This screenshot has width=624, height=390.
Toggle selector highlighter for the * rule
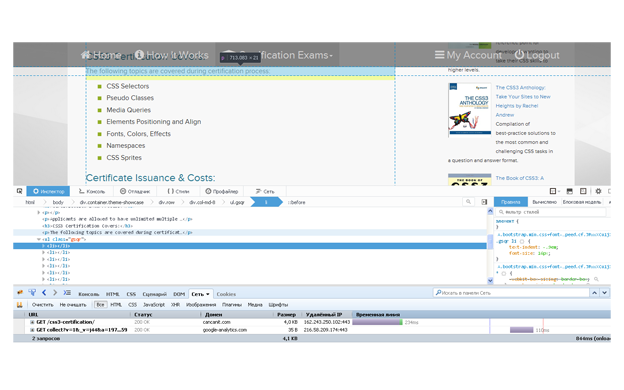(x=504, y=273)
